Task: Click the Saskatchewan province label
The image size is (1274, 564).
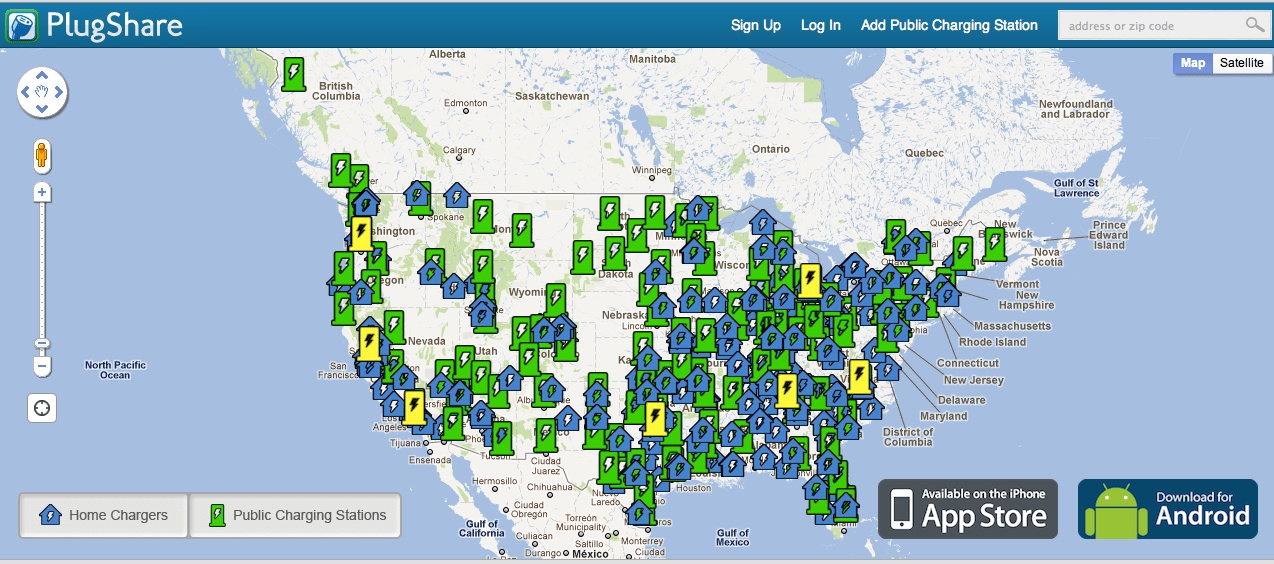Action: click(552, 96)
